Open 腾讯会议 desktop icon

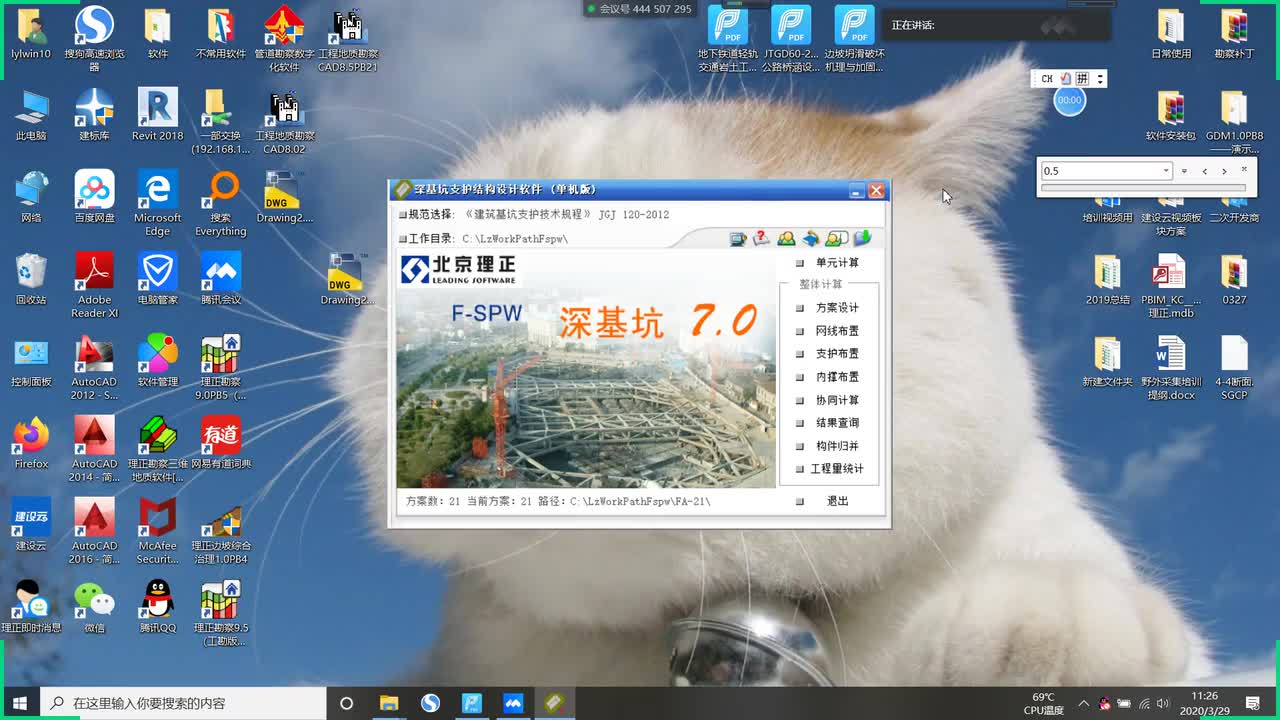pos(221,279)
